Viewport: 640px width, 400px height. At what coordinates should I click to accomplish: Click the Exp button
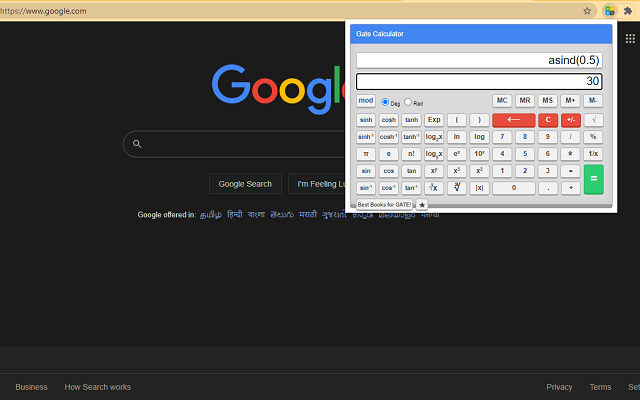tap(434, 120)
